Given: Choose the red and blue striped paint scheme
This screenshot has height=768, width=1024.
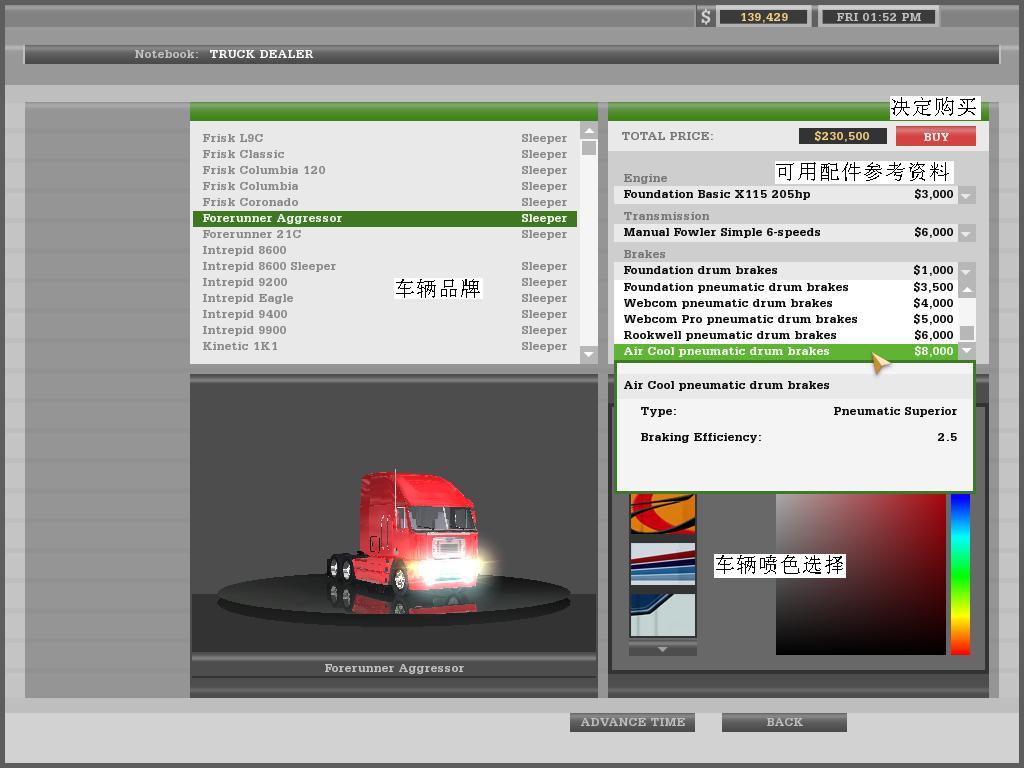Looking at the screenshot, I should click(x=662, y=564).
